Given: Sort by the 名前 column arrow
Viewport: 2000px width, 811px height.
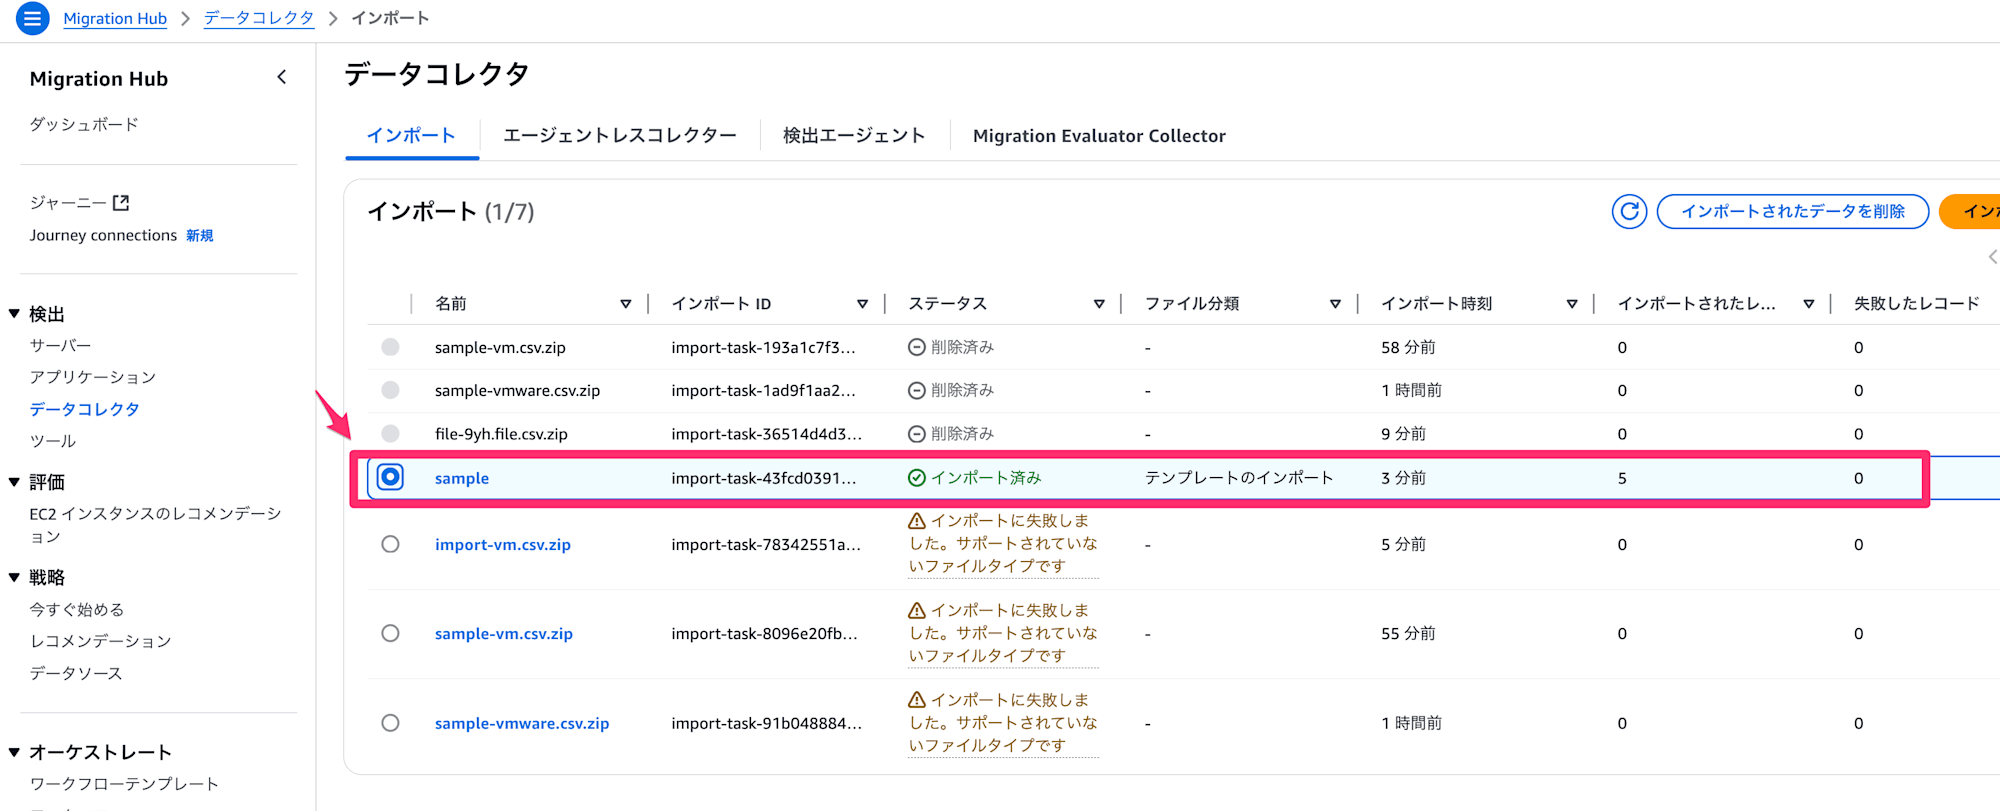Looking at the screenshot, I should [626, 304].
